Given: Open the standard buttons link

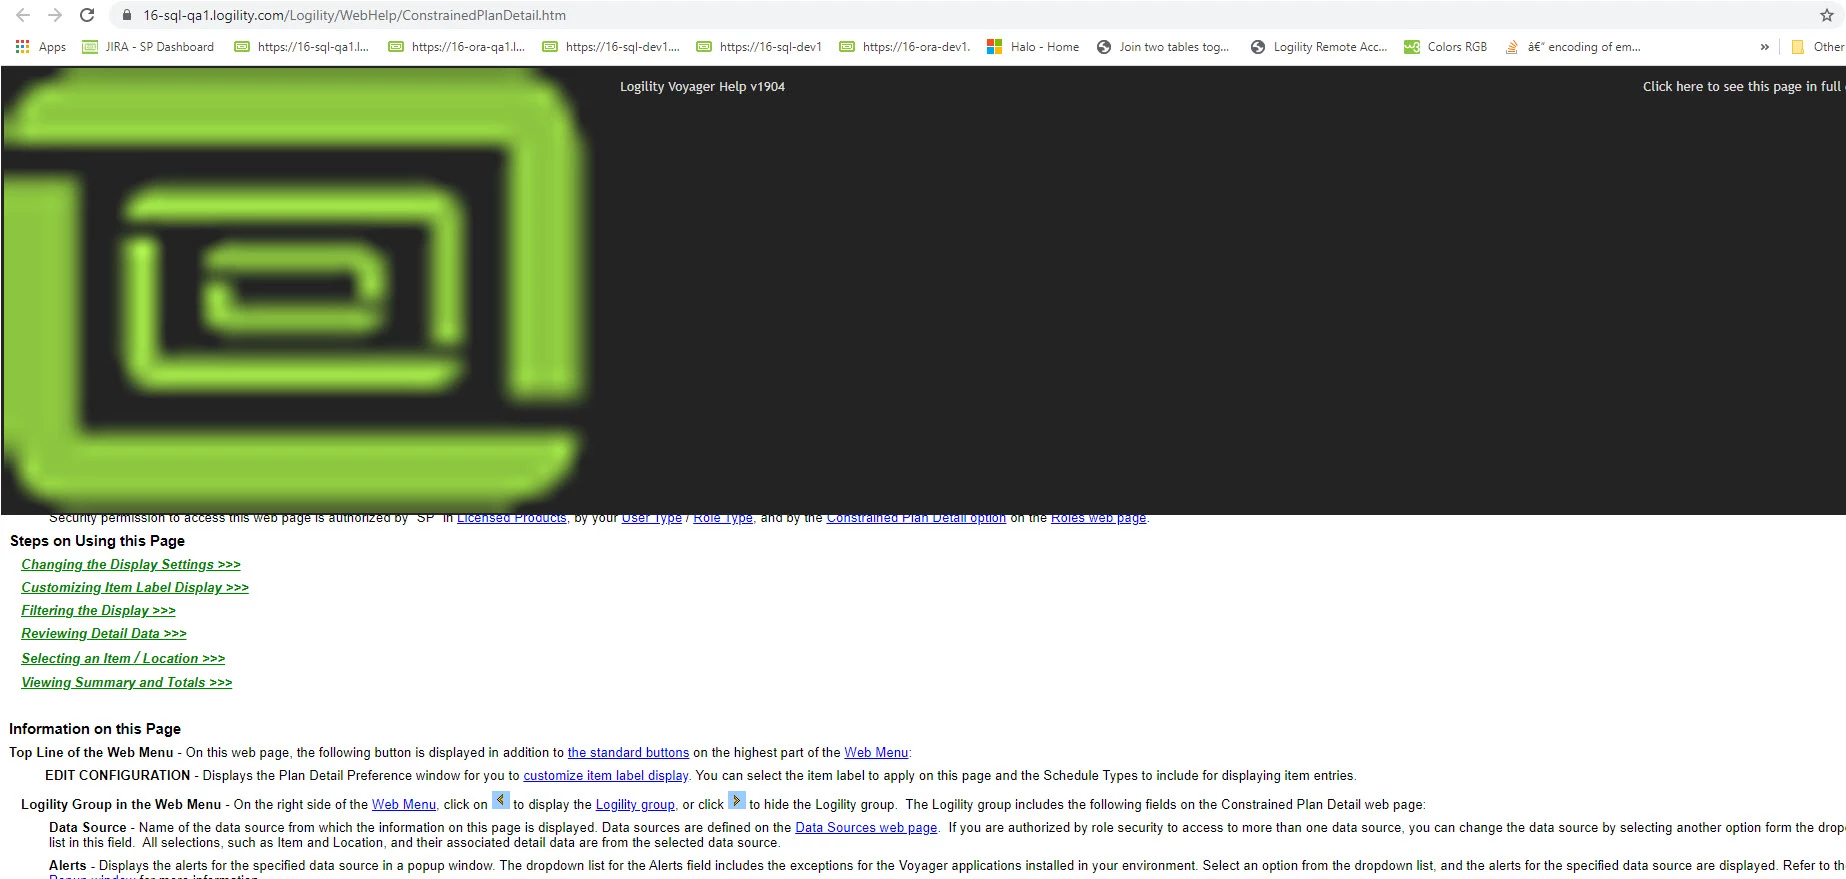Looking at the screenshot, I should click(x=628, y=753).
